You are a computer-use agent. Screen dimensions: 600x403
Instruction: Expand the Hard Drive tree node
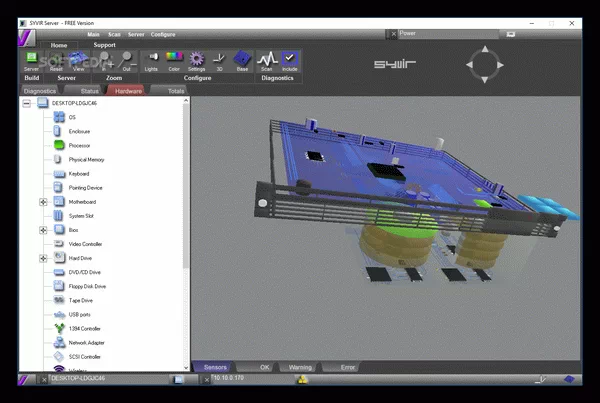click(x=43, y=258)
